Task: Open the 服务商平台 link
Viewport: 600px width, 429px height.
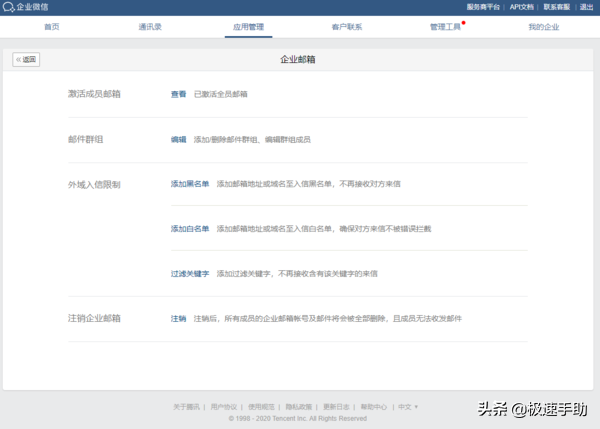Action: tap(483, 7)
